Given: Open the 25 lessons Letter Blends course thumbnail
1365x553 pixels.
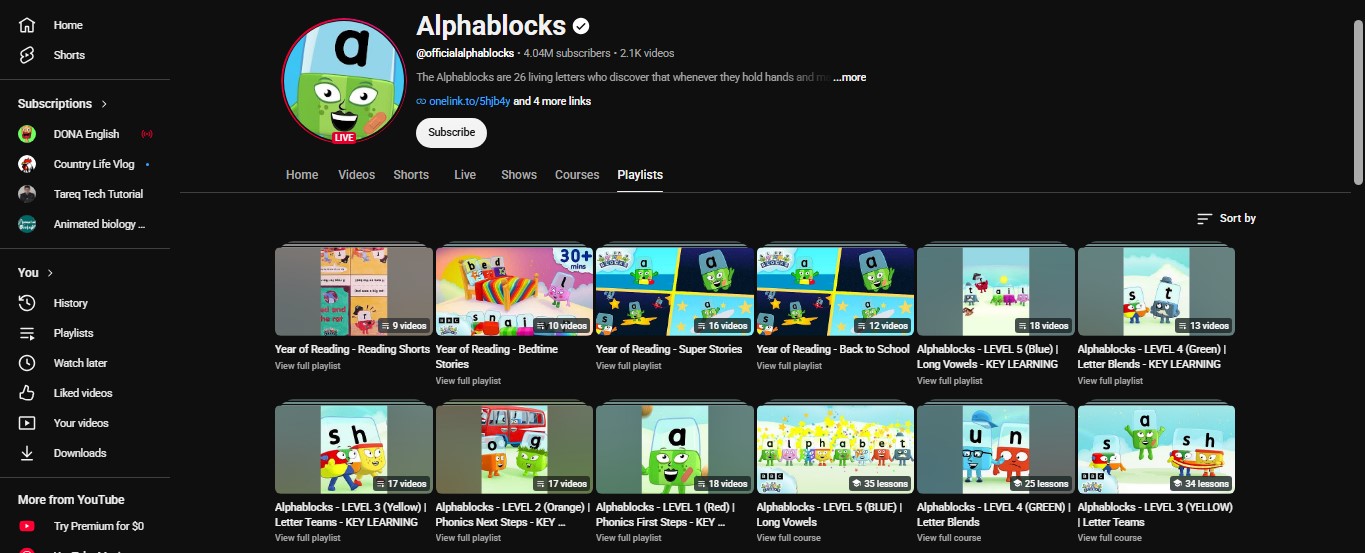Looking at the screenshot, I should [x=996, y=449].
